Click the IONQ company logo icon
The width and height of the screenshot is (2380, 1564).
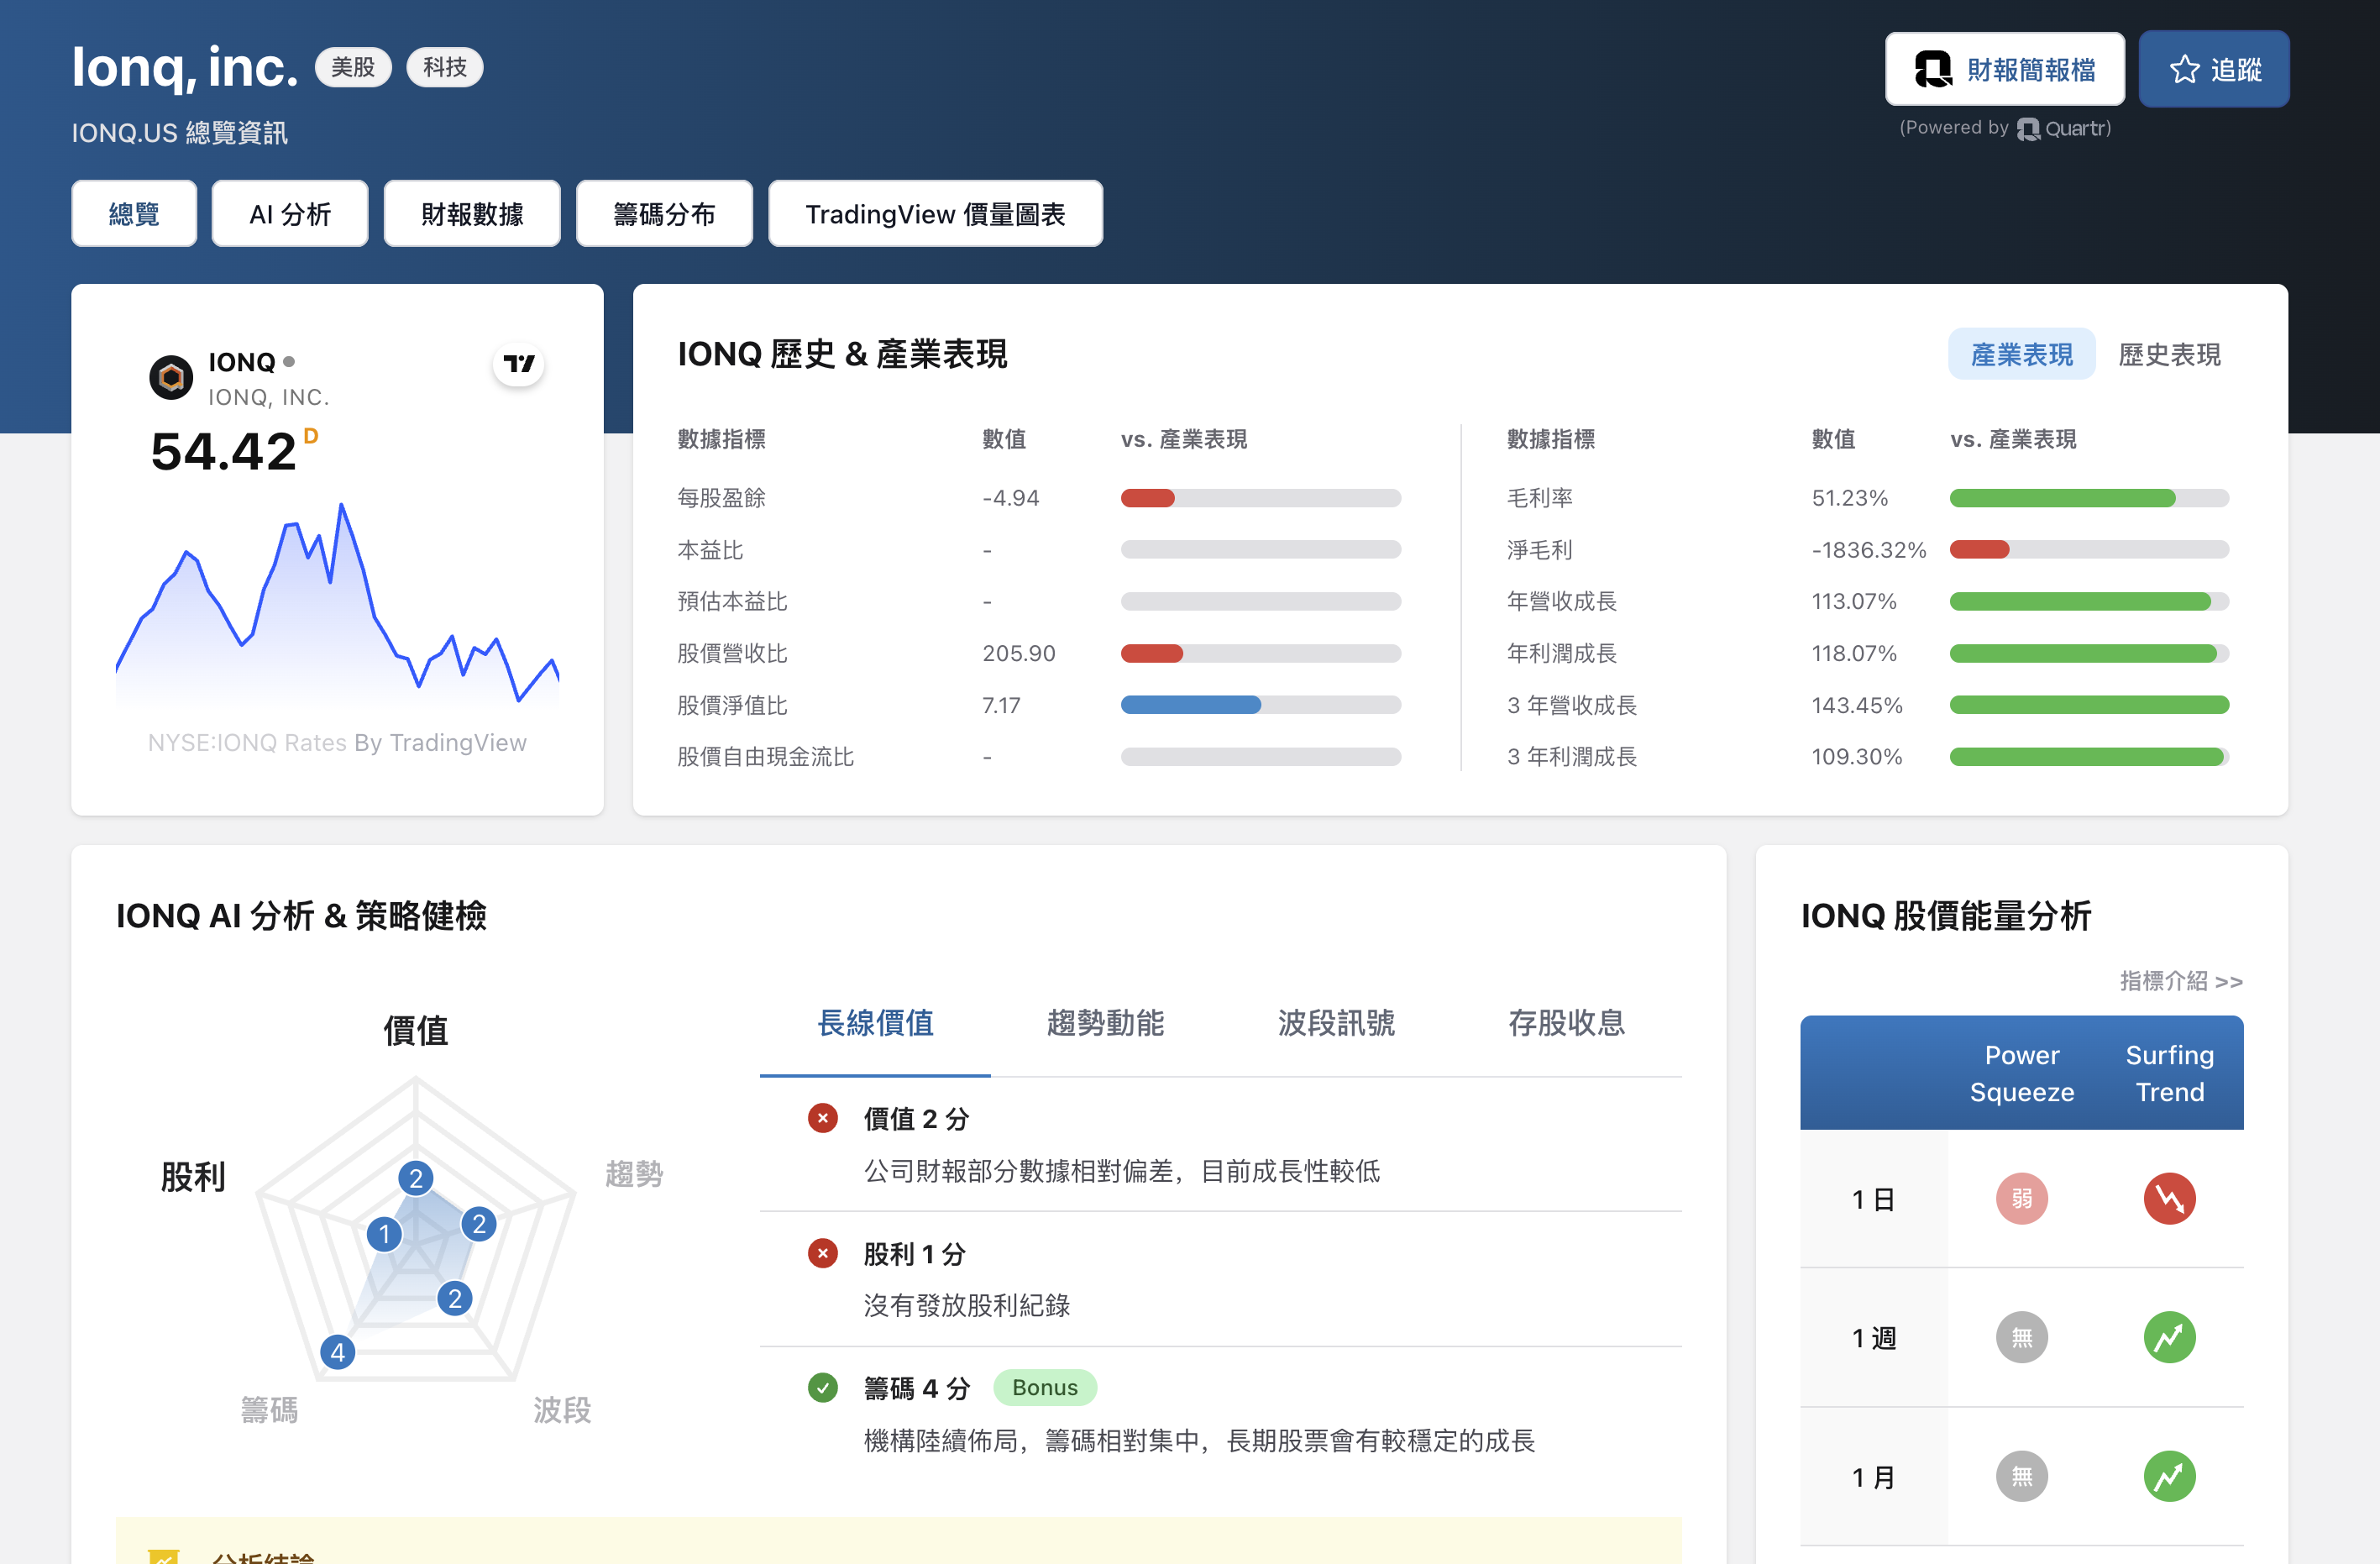pos(171,377)
